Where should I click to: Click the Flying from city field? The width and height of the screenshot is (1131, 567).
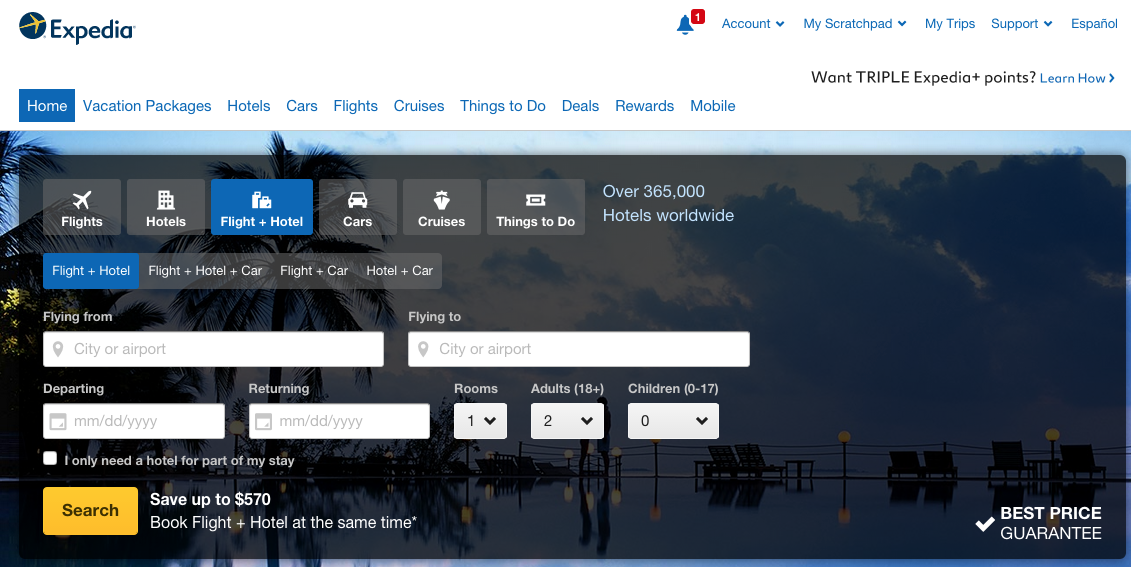tap(214, 349)
